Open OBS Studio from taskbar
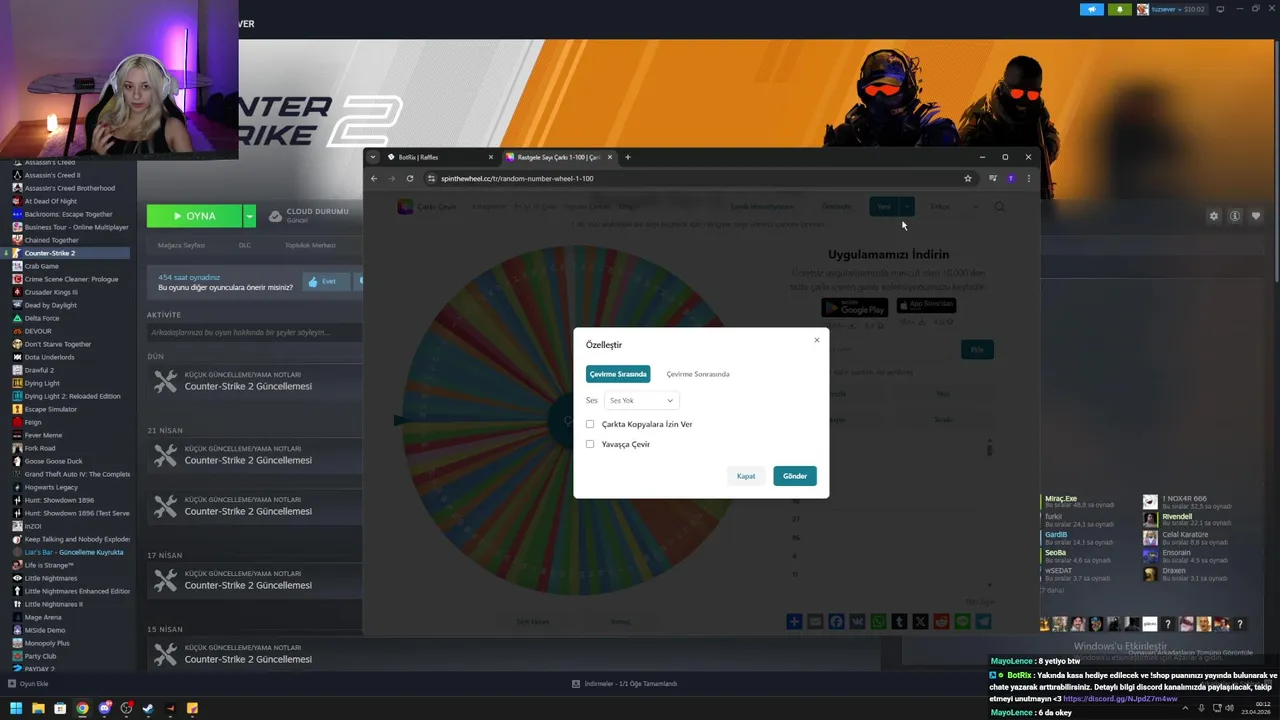 point(126,708)
